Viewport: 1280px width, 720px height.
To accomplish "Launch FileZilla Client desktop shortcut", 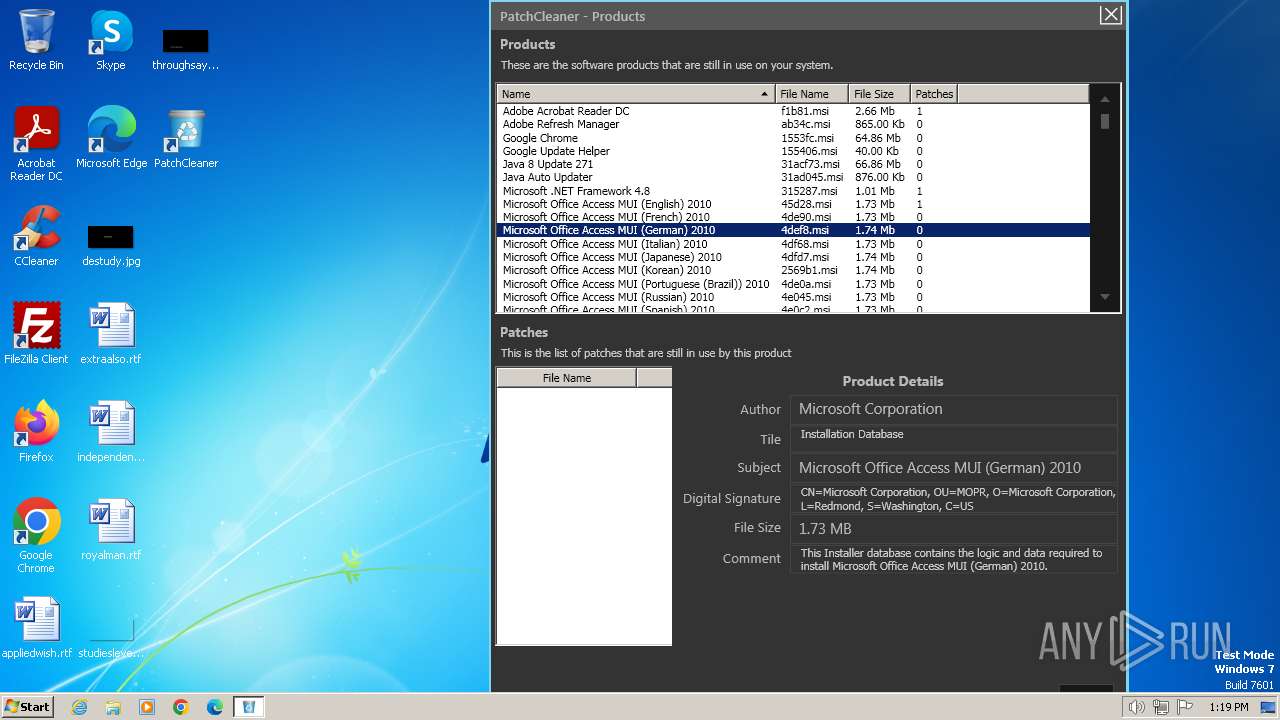I will click(36, 333).
